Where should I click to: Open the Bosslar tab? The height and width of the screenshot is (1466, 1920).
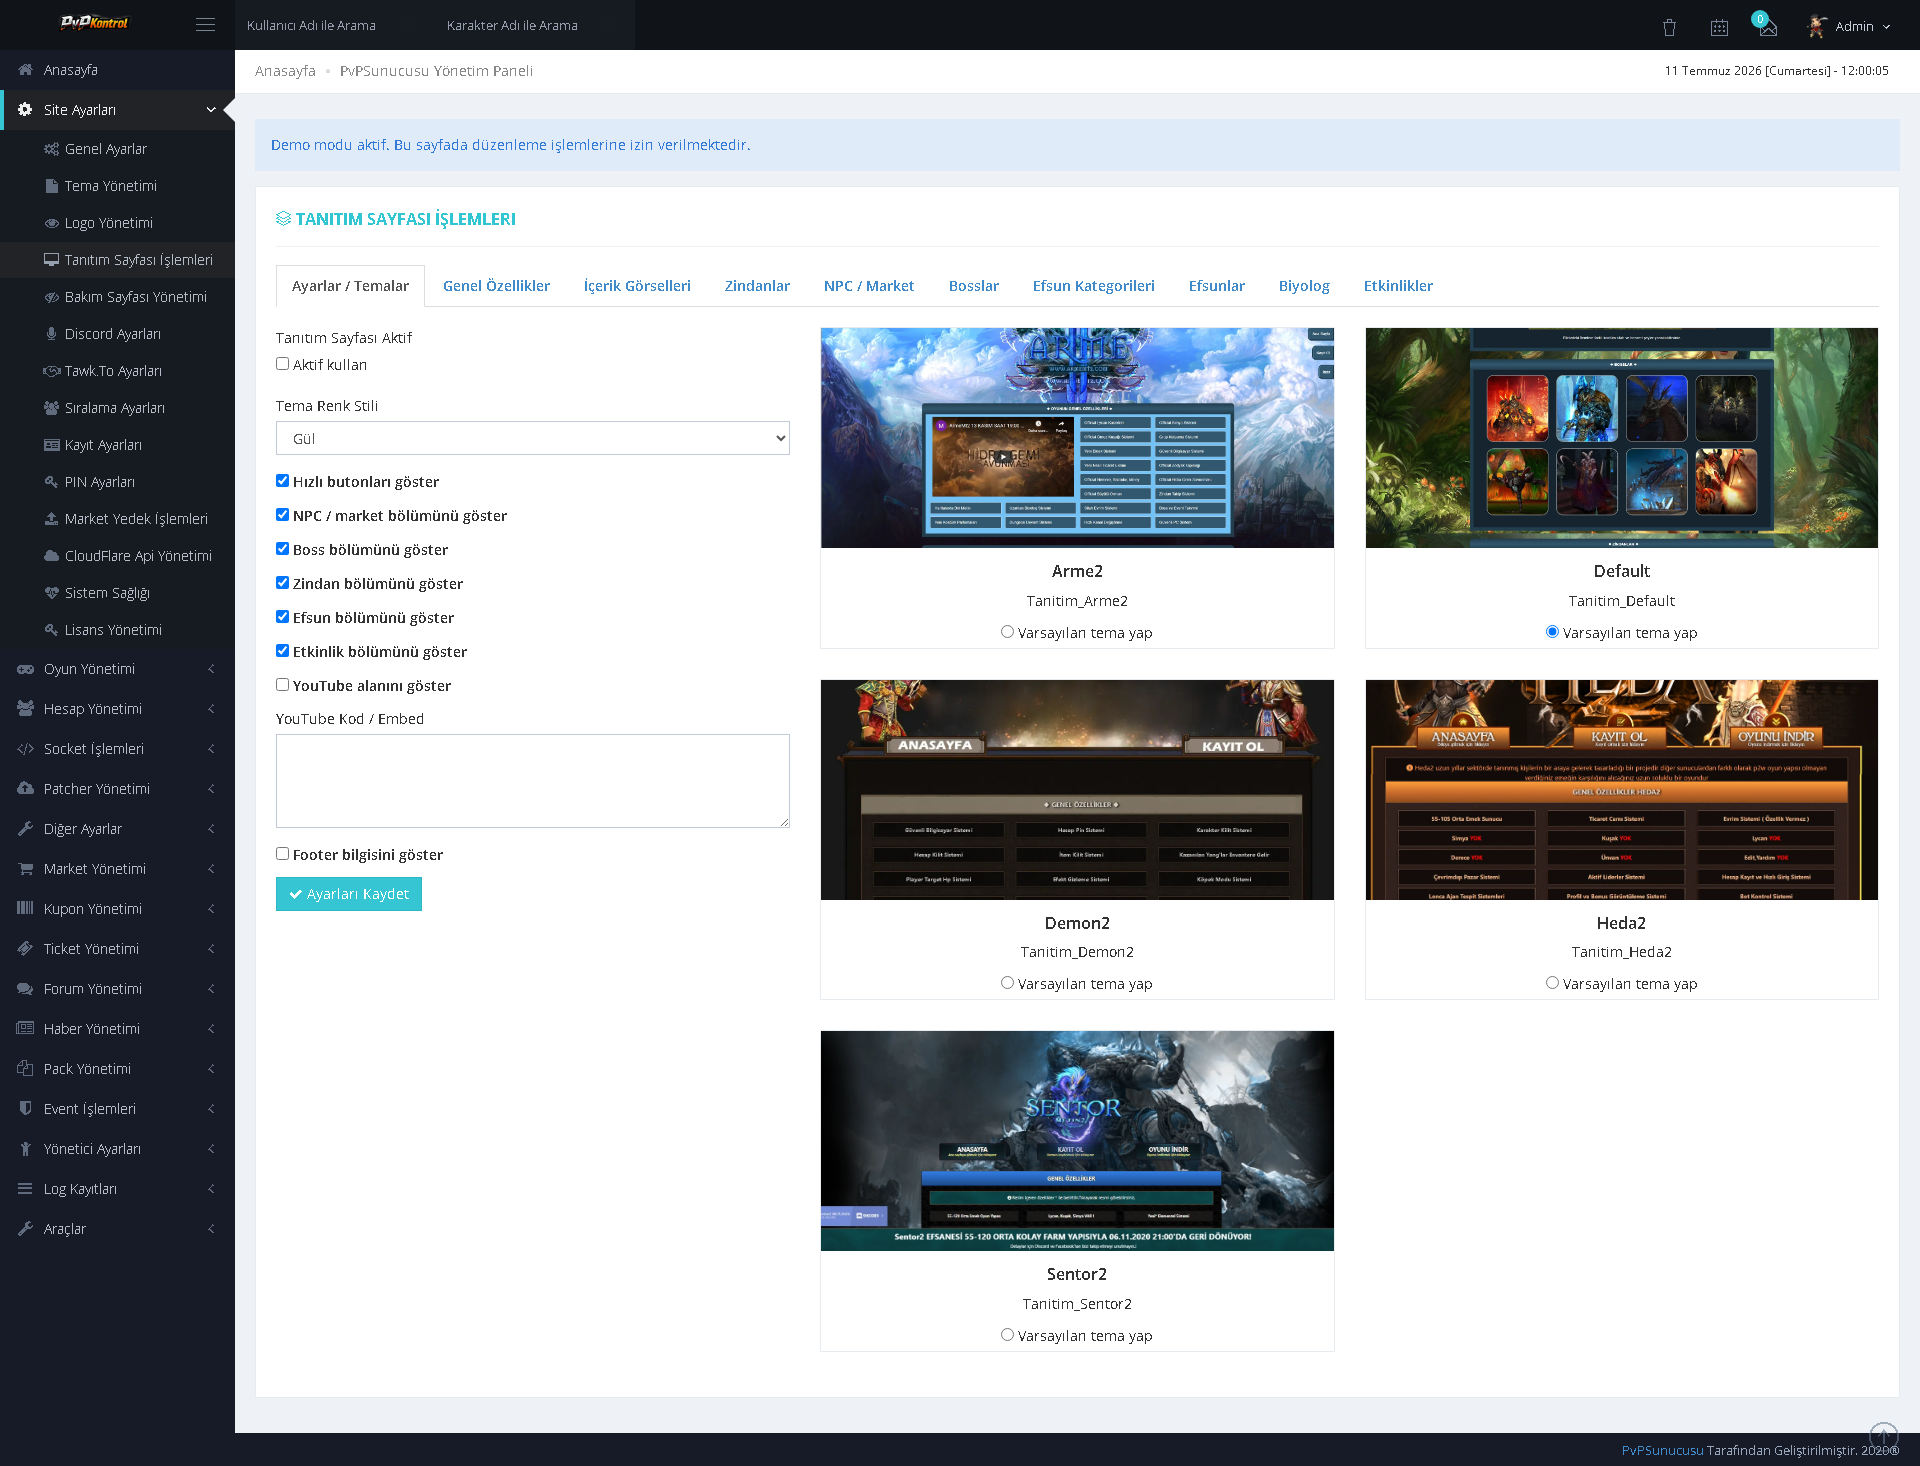974,286
